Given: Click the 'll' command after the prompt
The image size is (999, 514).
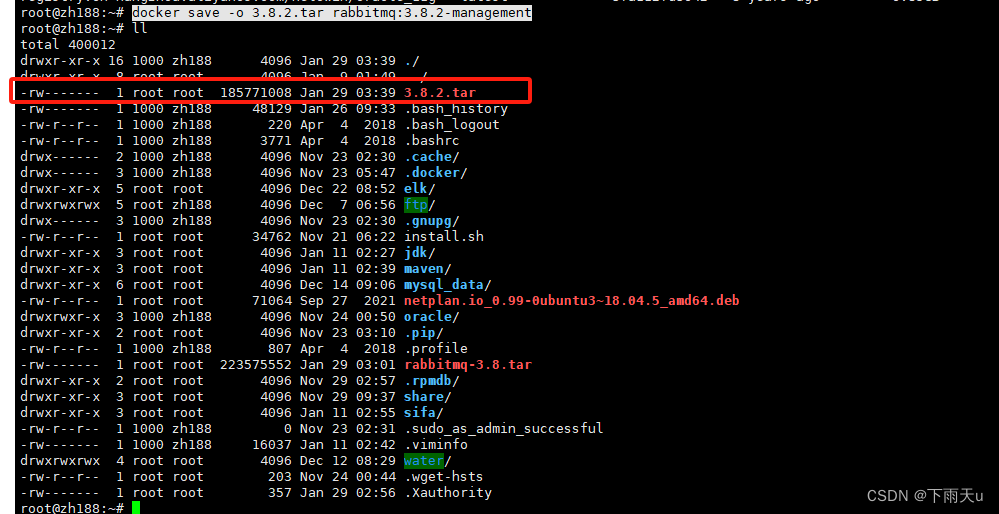Looking at the screenshot, I should 140,29.
